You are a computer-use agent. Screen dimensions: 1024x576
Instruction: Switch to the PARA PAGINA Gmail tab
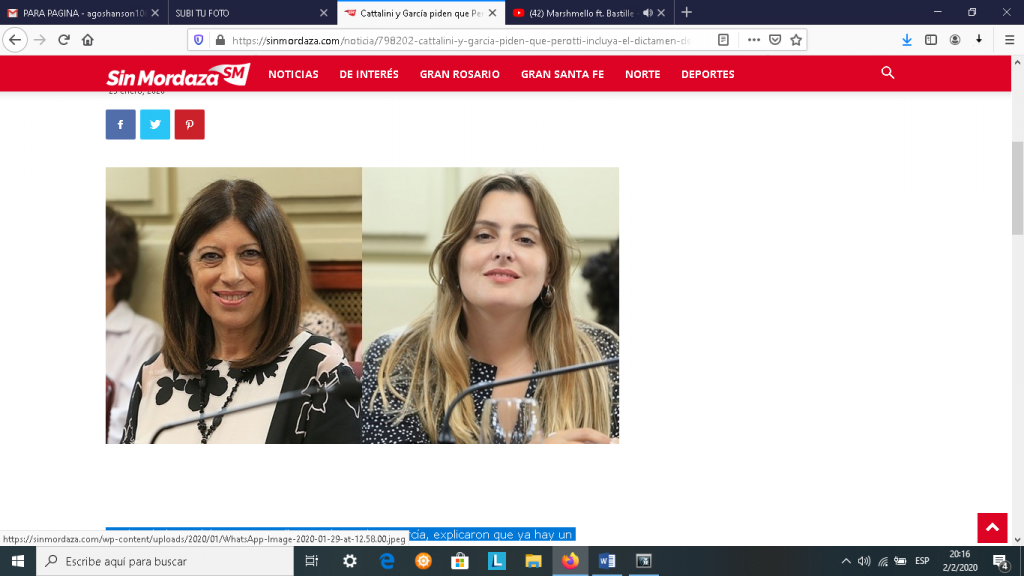84,12
